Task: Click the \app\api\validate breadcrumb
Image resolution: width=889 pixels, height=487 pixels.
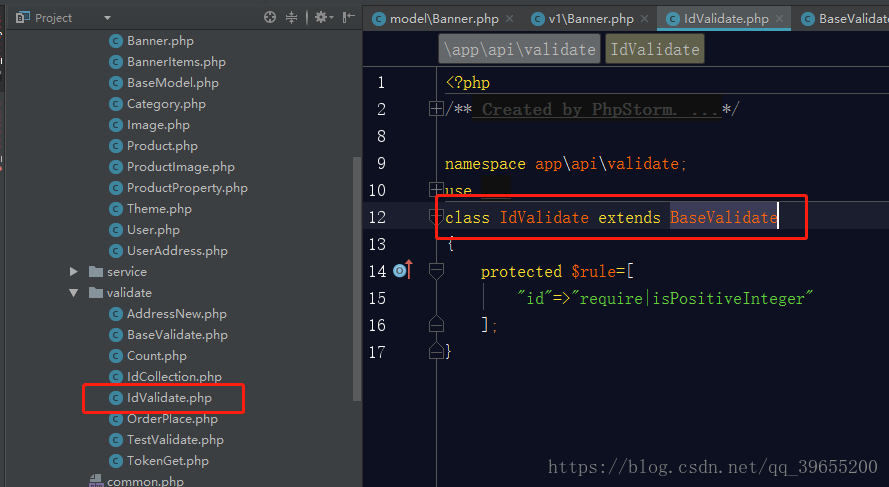Action: [519, 49]
